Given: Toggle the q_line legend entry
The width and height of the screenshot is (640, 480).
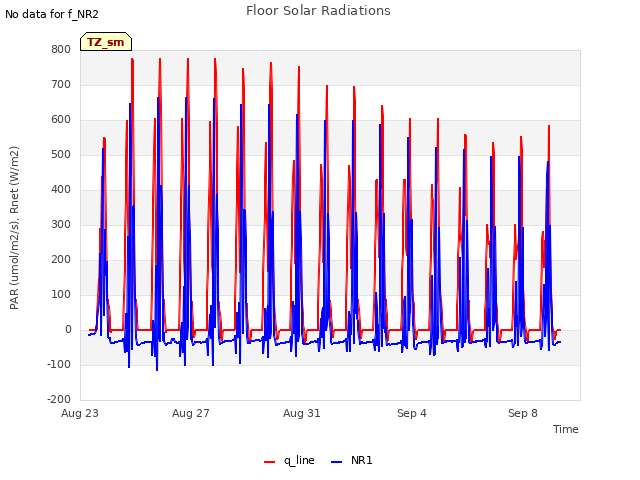Looking at the screenshot, I should (x=289, y=460).
